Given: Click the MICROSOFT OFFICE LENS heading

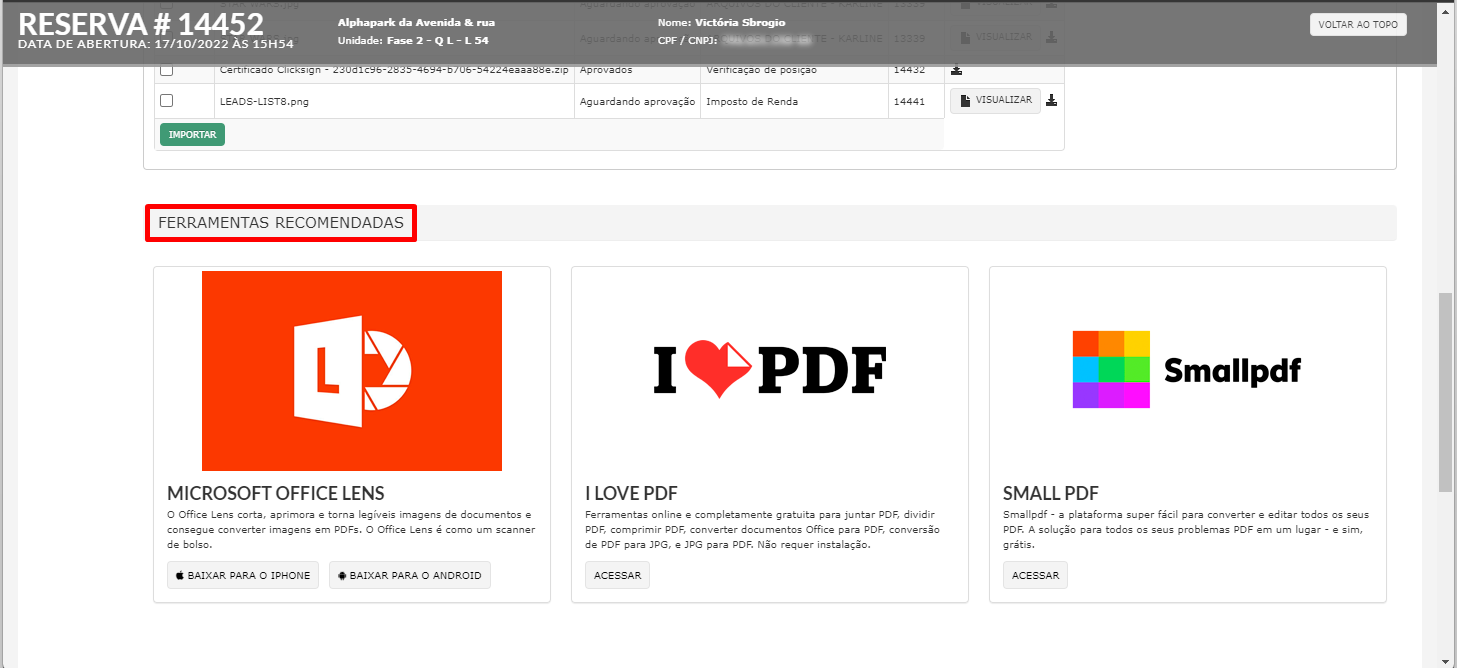Looking at the screenshot, I should [x=276, y=493].
